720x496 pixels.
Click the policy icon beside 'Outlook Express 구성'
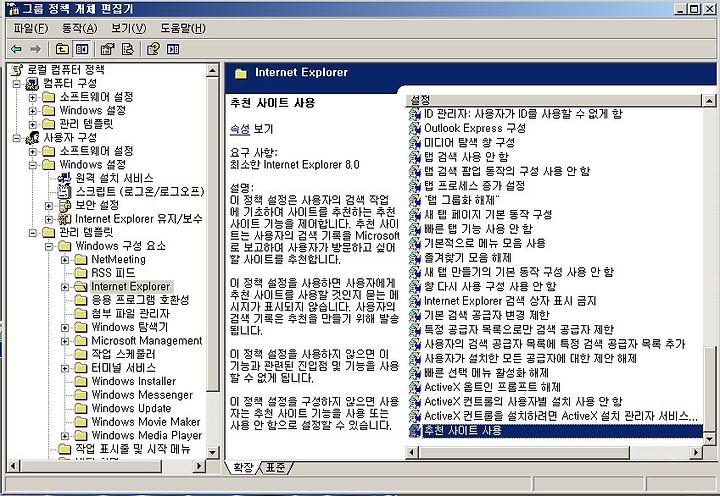[415, 128]
